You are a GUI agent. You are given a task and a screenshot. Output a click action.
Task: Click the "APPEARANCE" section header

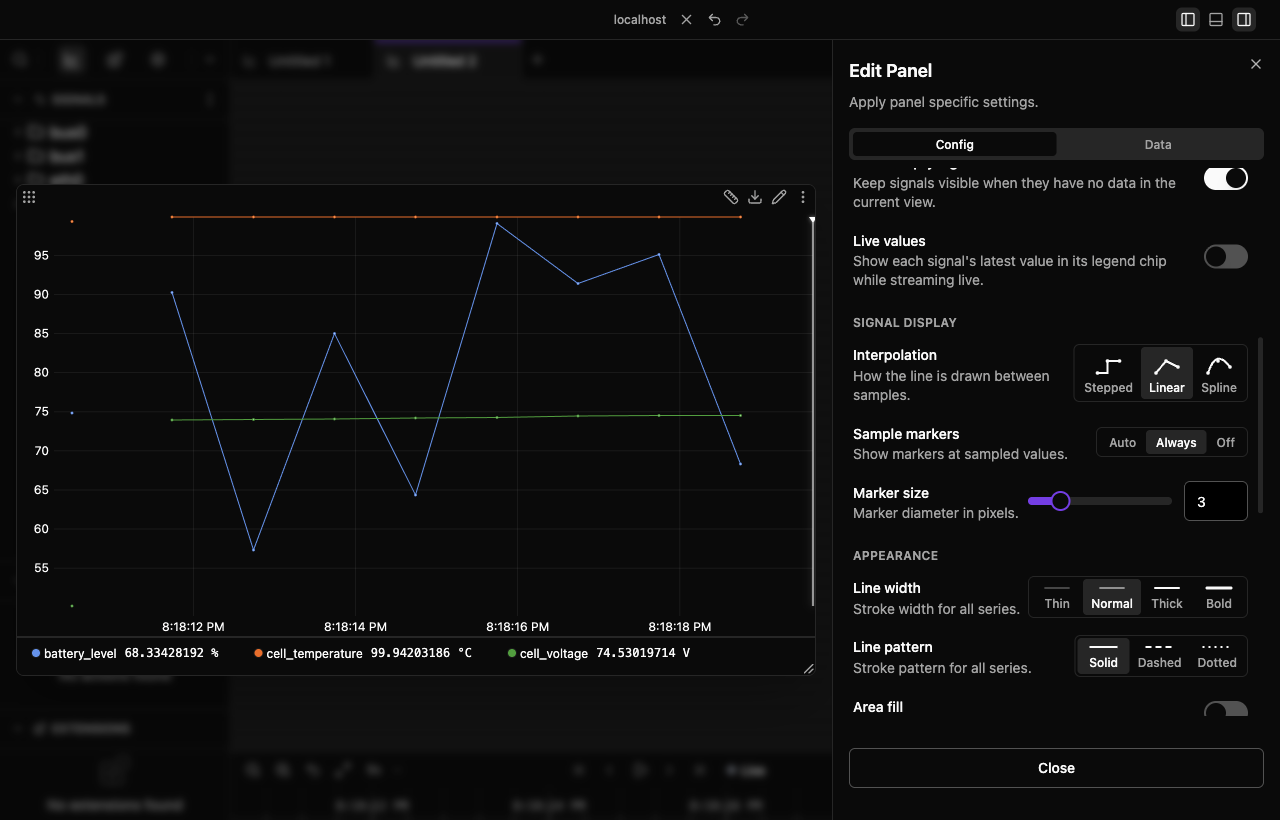coord(896,556)
